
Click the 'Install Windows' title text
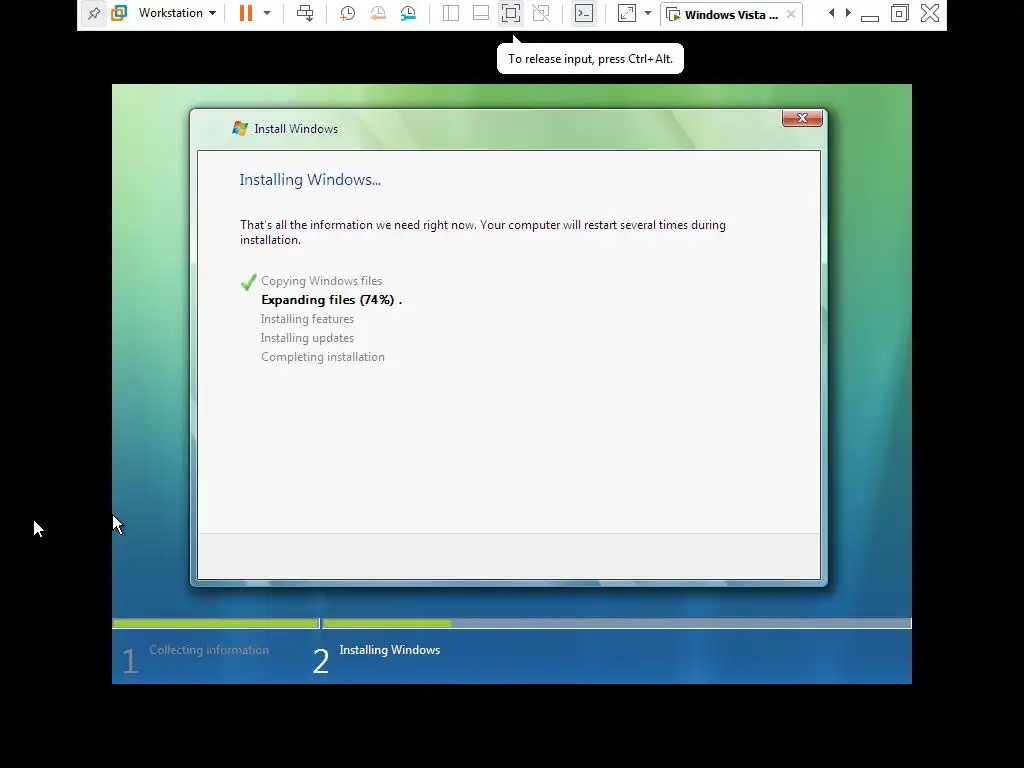[x=296, y=129]
